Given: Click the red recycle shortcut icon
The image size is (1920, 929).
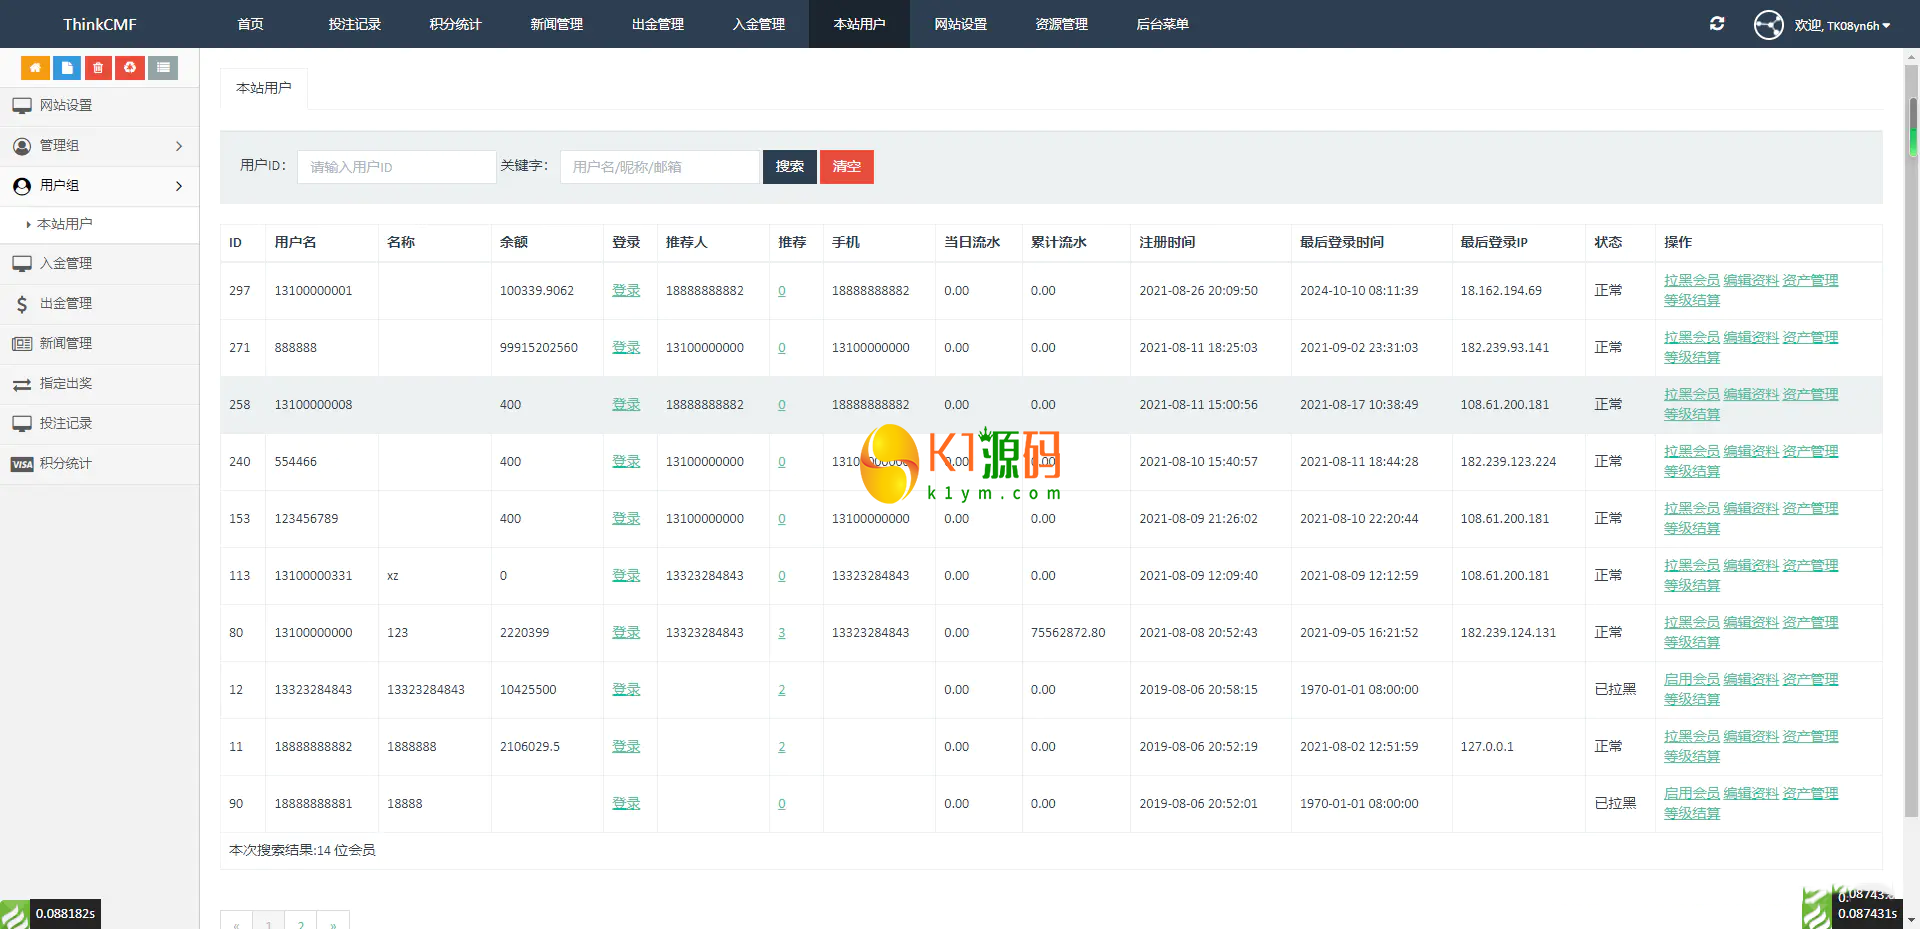Looking at the screenshot, I should coord(130,68).
